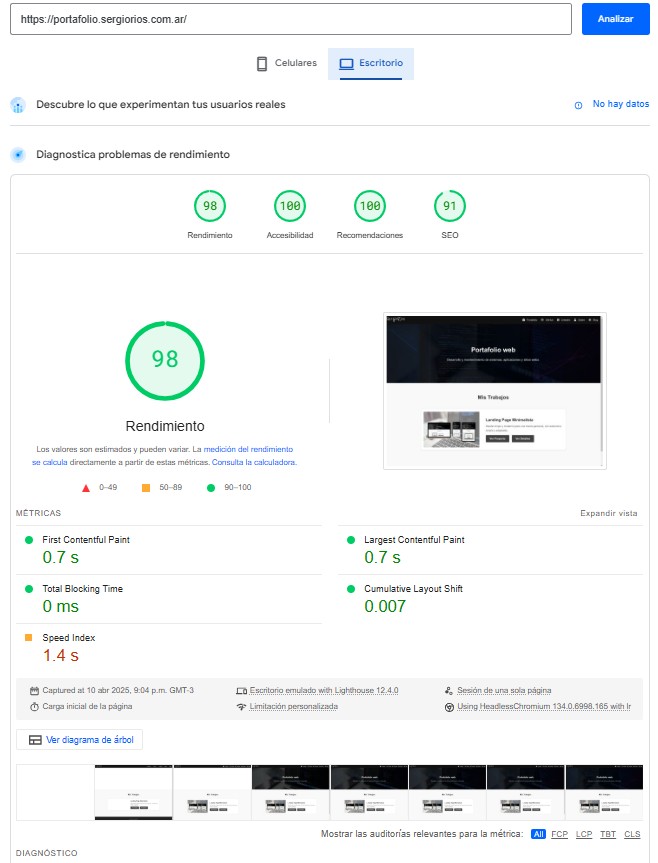Viewport: 658px width, 863px height.
Task: Click the No hay datos info icon
Action: (578, 105)
